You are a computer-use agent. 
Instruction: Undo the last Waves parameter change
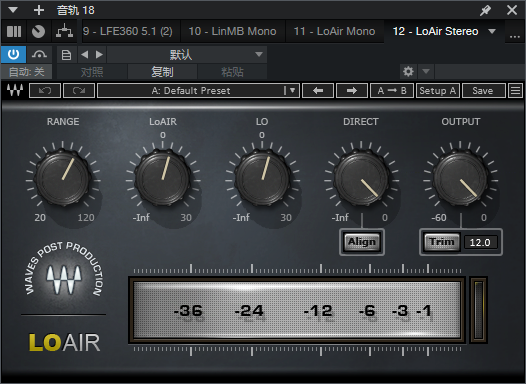click(x=45, y=91)
